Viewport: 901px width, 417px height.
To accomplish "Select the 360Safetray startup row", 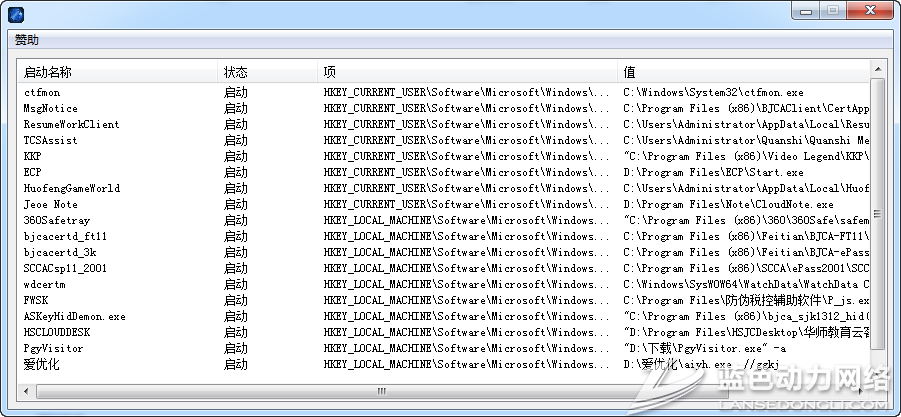I will coord(56,220).
